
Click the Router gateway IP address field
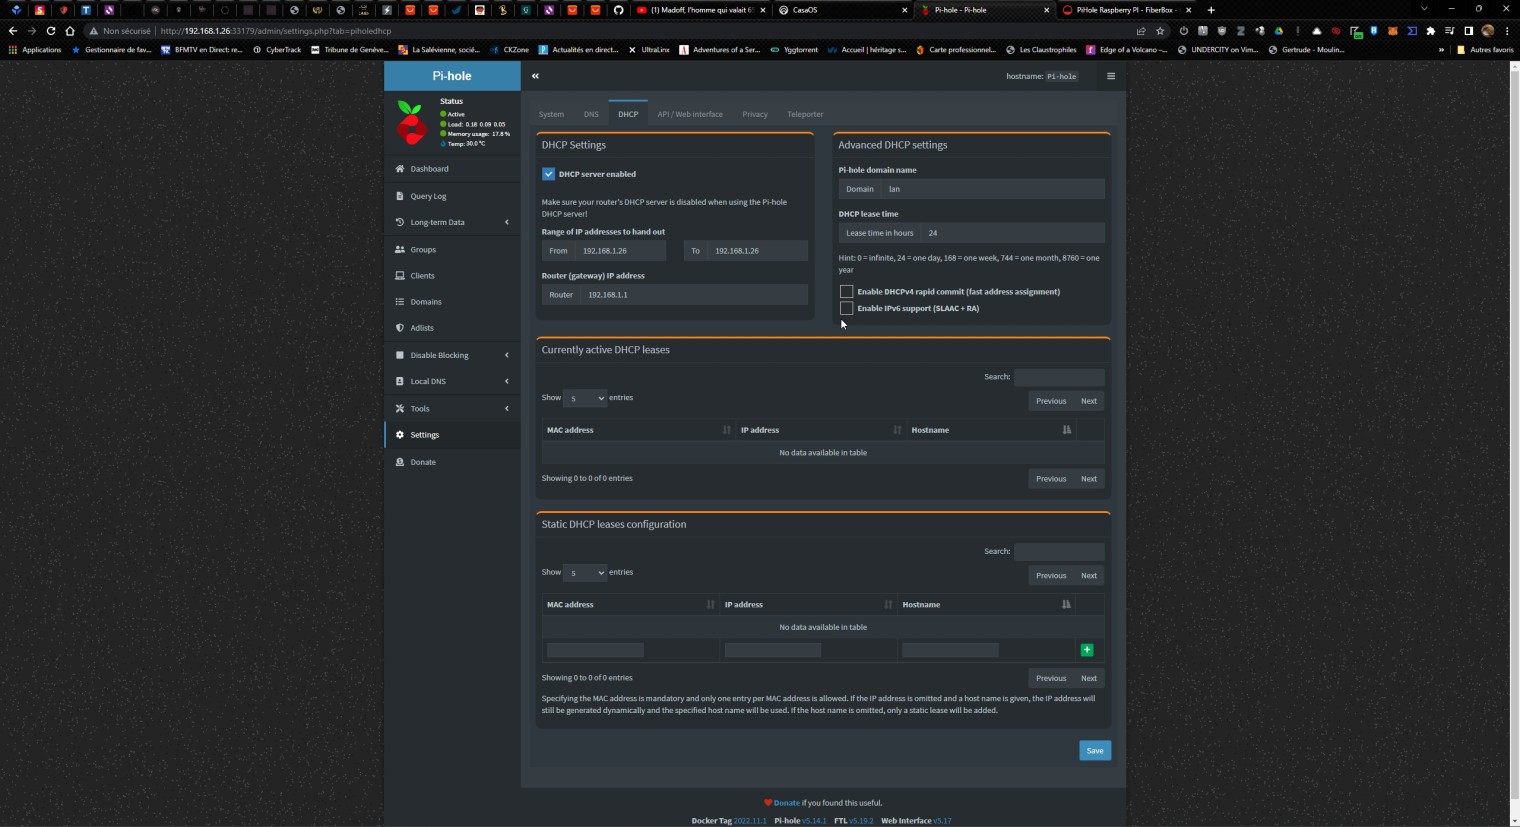[x=694, y=295]
